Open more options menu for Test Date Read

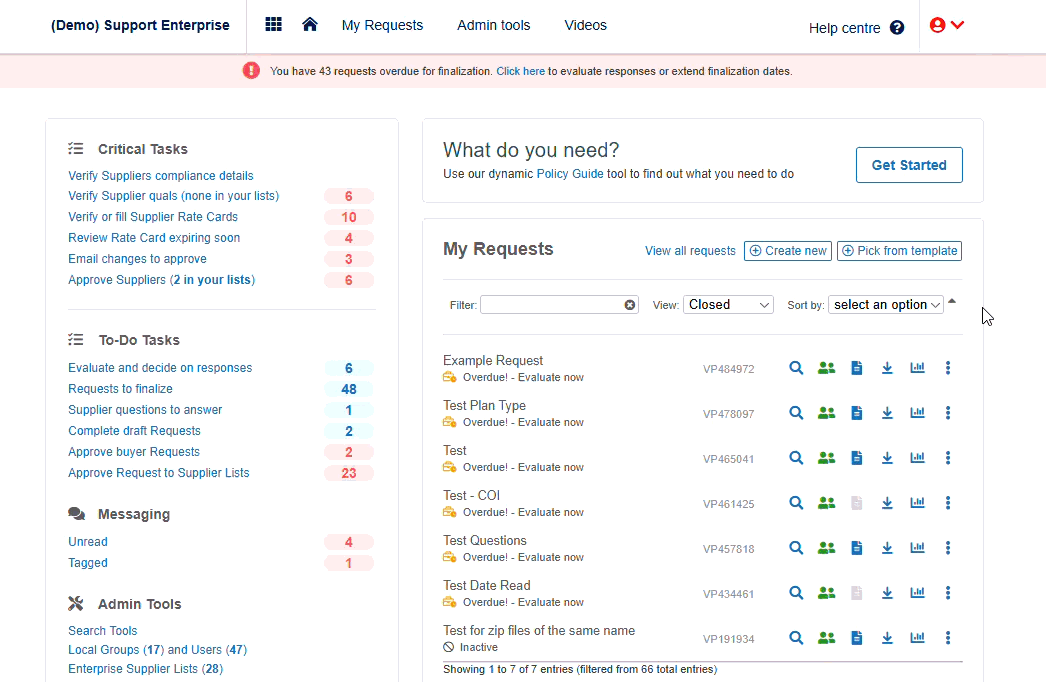point(948,593)
